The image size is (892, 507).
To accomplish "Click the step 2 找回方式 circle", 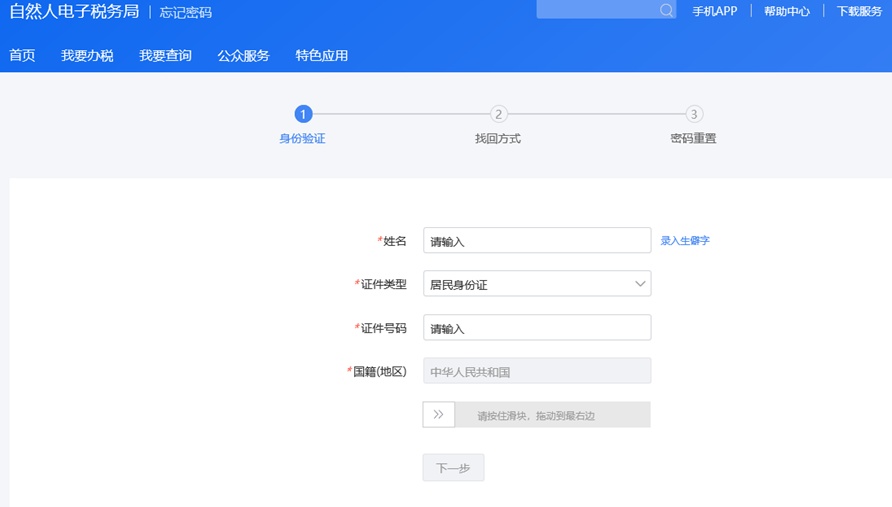I will click(498, 114).
